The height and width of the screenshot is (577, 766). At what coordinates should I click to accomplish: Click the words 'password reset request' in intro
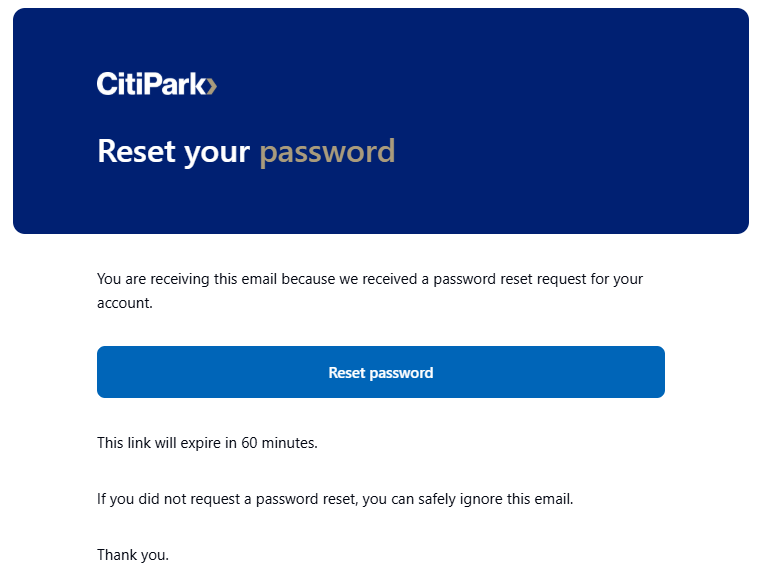(x=510, y=279)
